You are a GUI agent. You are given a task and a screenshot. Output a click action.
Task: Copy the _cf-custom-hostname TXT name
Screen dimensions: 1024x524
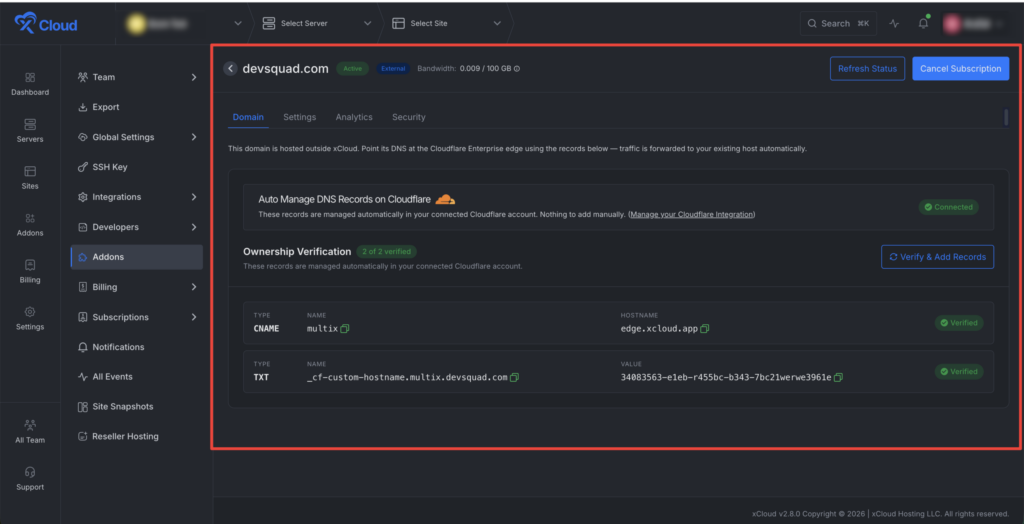point(514,378)
